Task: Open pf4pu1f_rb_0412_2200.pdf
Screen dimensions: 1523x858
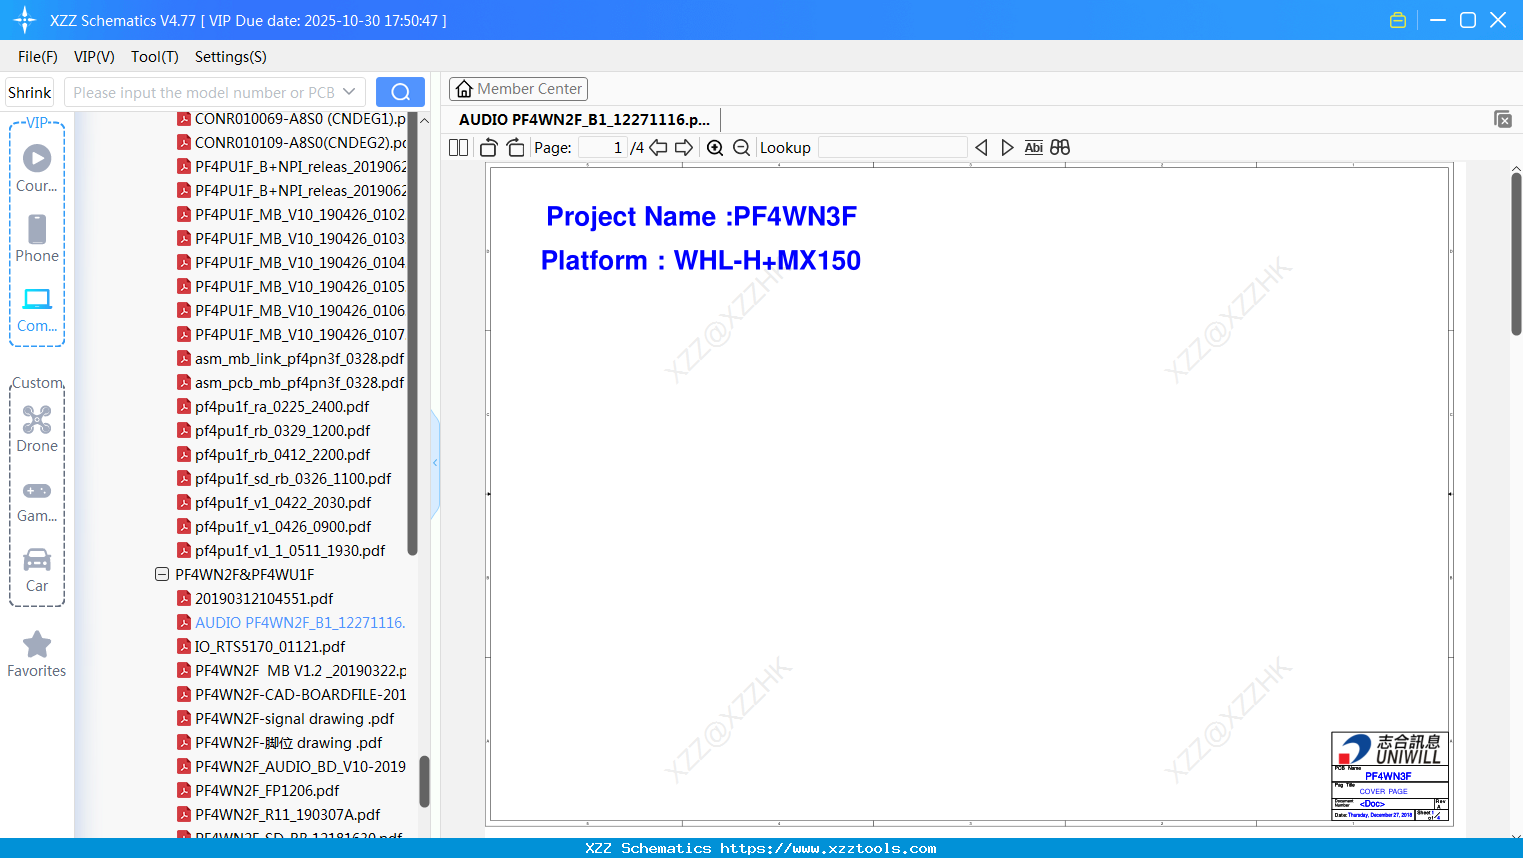Action: [273, 455]
